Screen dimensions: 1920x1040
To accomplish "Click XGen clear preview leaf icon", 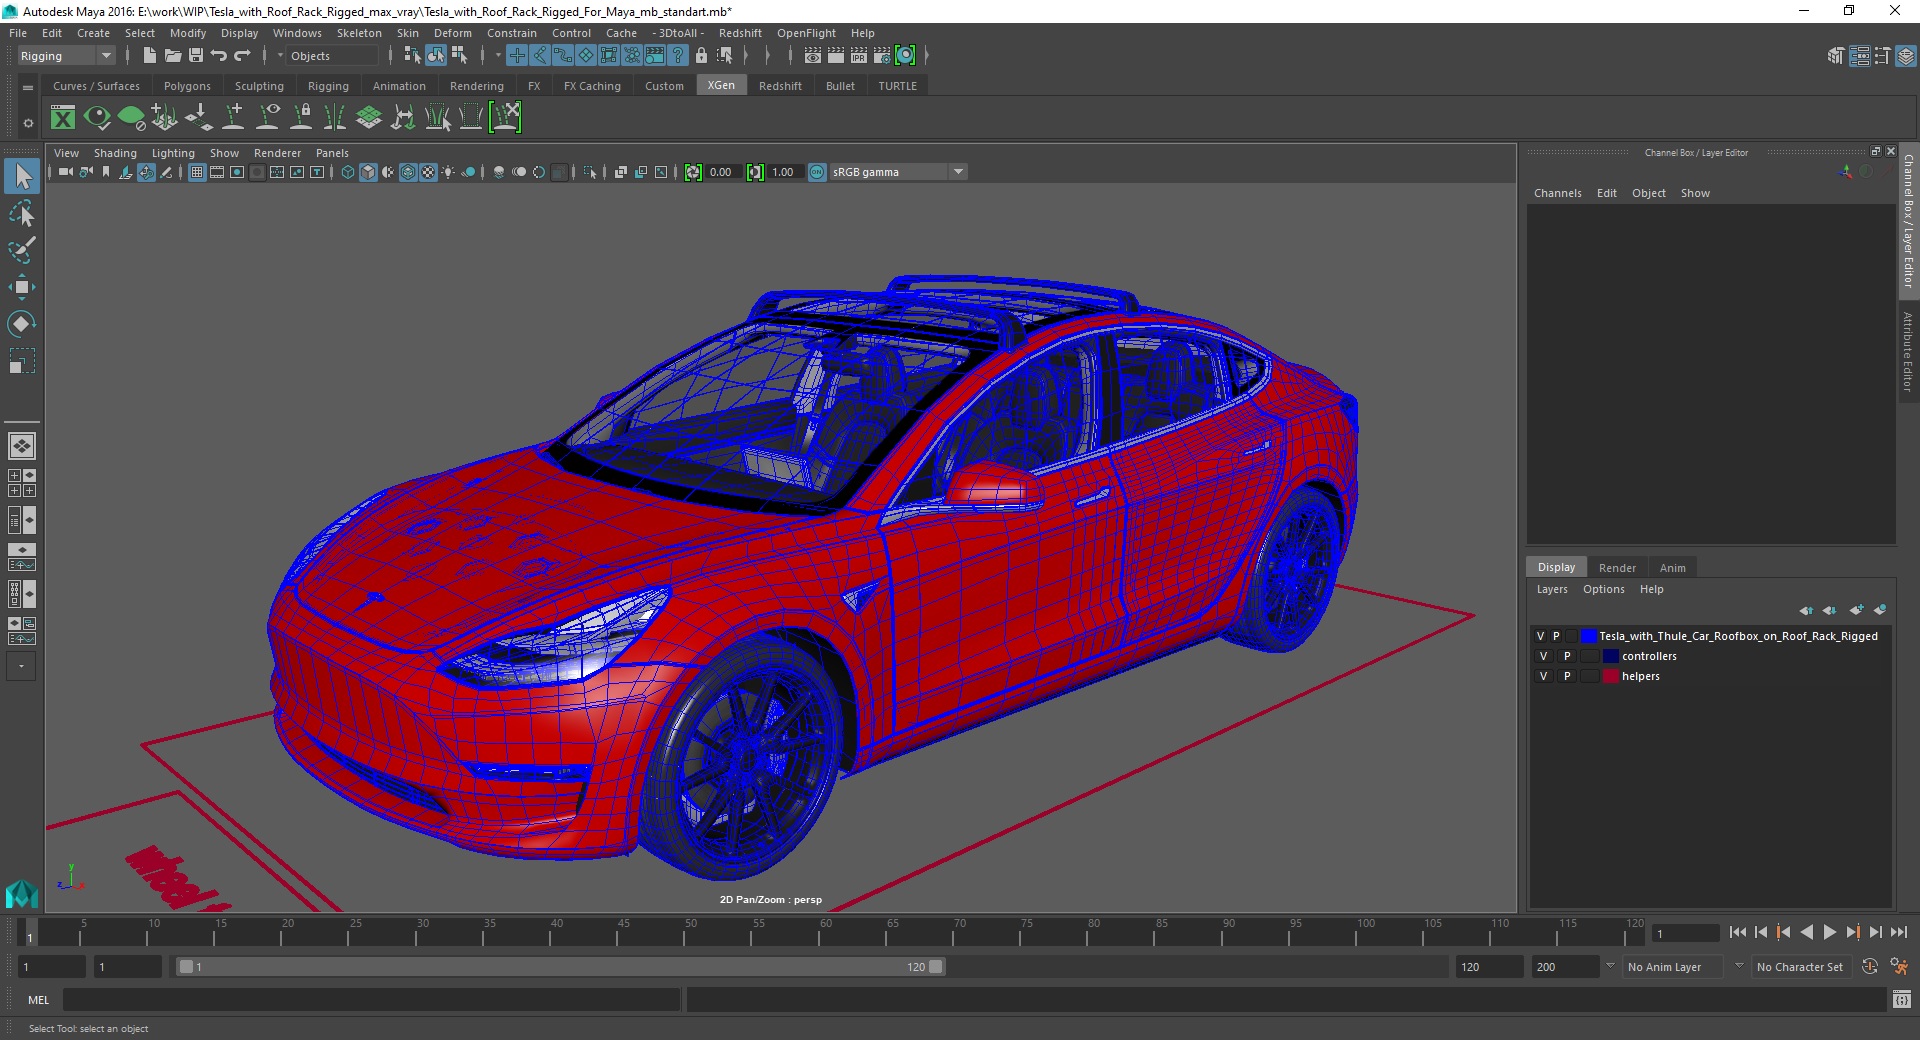I will (x=131, y=118).
